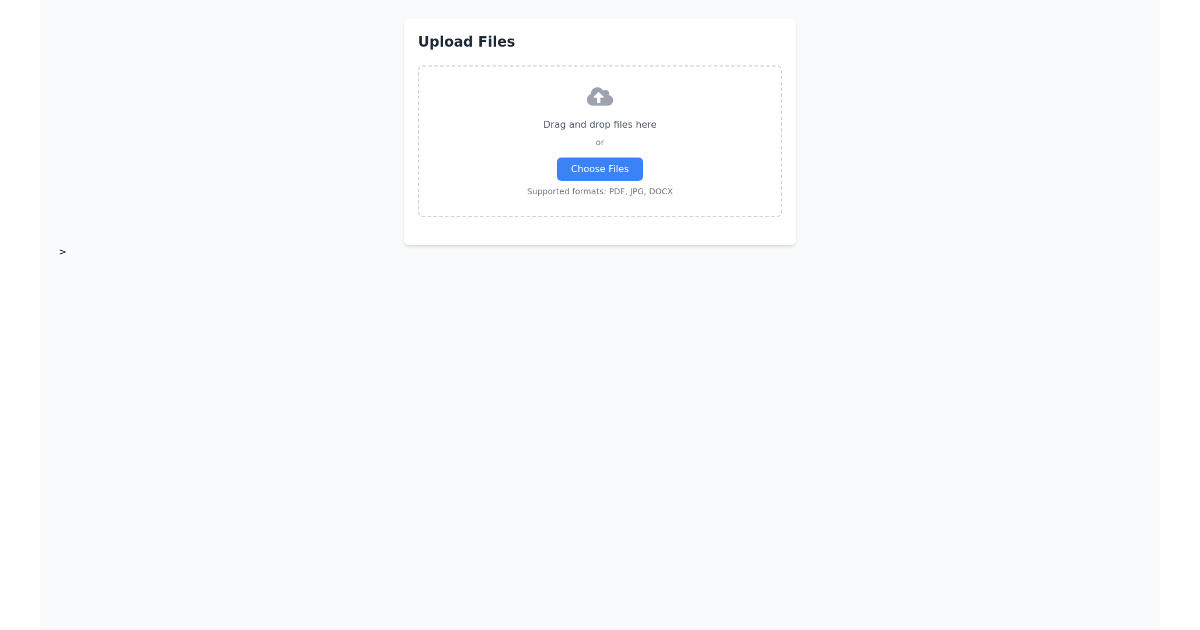
Task: Open the collapsed panel using the arrow
Action: pos(62,251)
